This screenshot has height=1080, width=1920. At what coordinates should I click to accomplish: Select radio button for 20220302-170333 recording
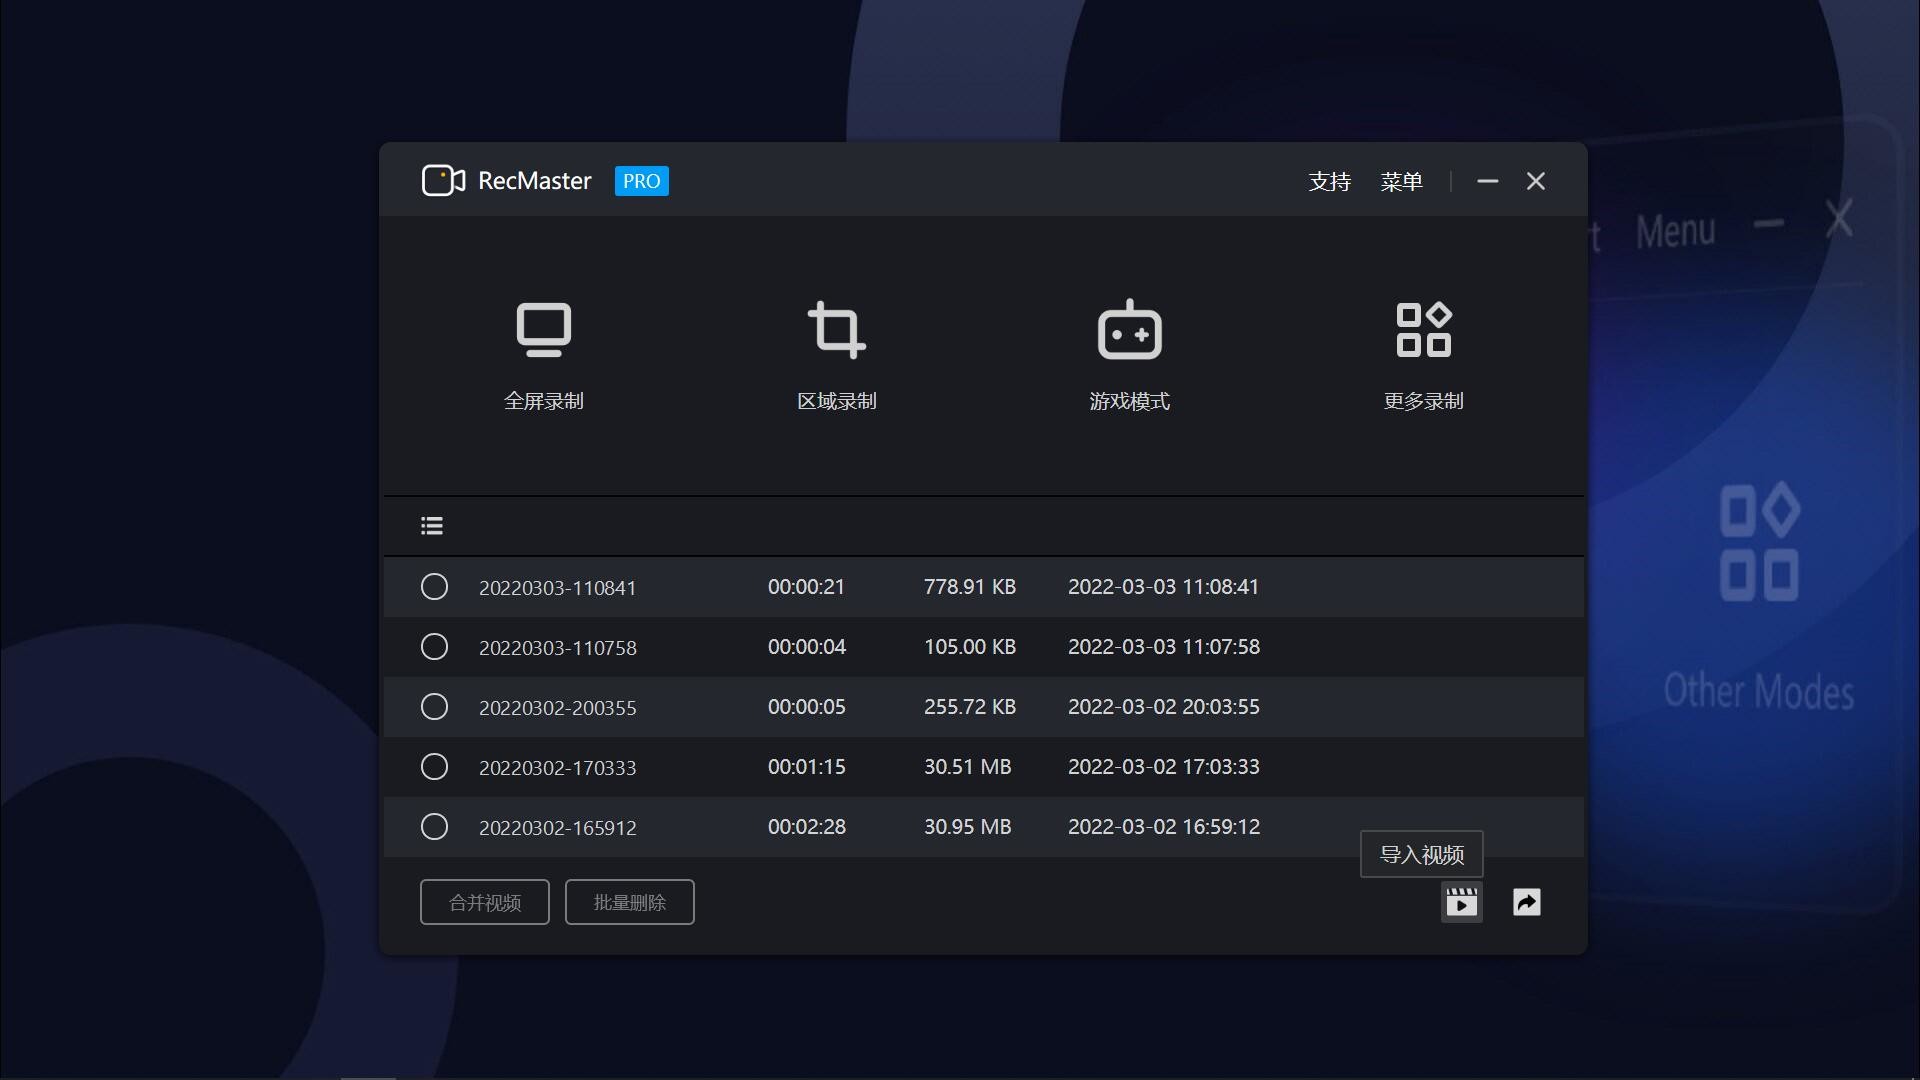point(434,767)
